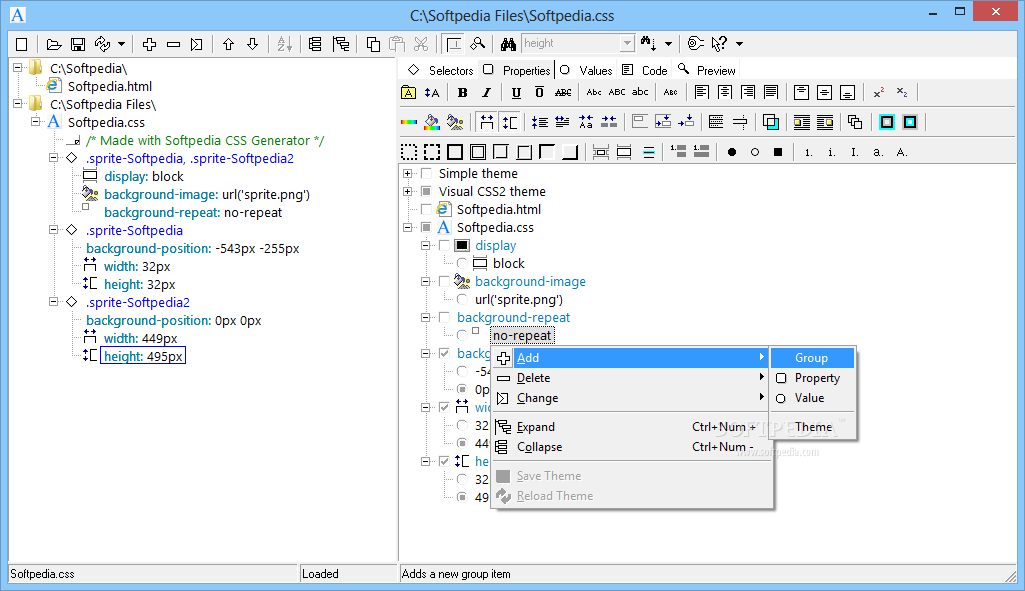1025x591 pixels.
Task: Select the no-repeat value radio button
Action: [x=462, y=335]
